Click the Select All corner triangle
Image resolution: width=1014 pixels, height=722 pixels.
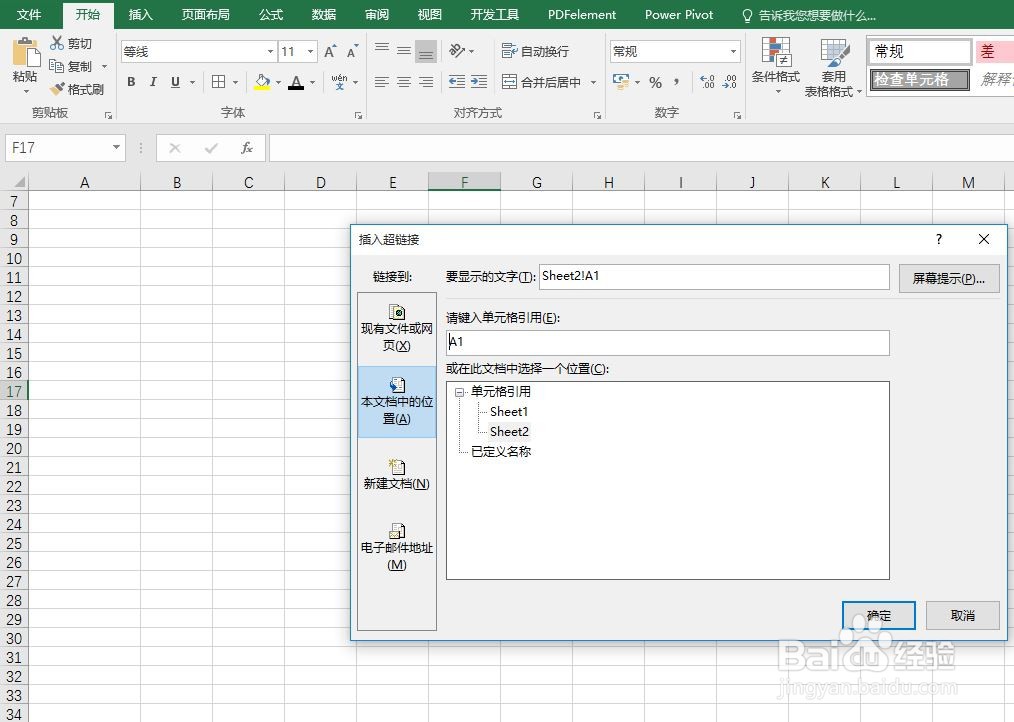19,182
